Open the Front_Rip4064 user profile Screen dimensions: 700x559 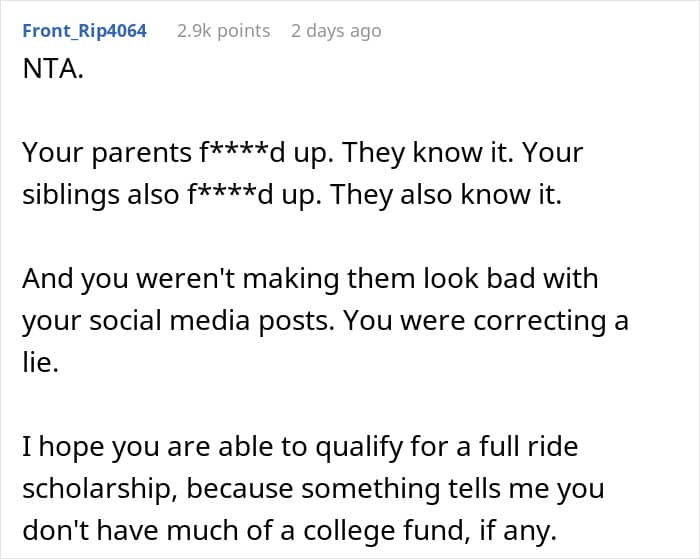click(84, 31)
